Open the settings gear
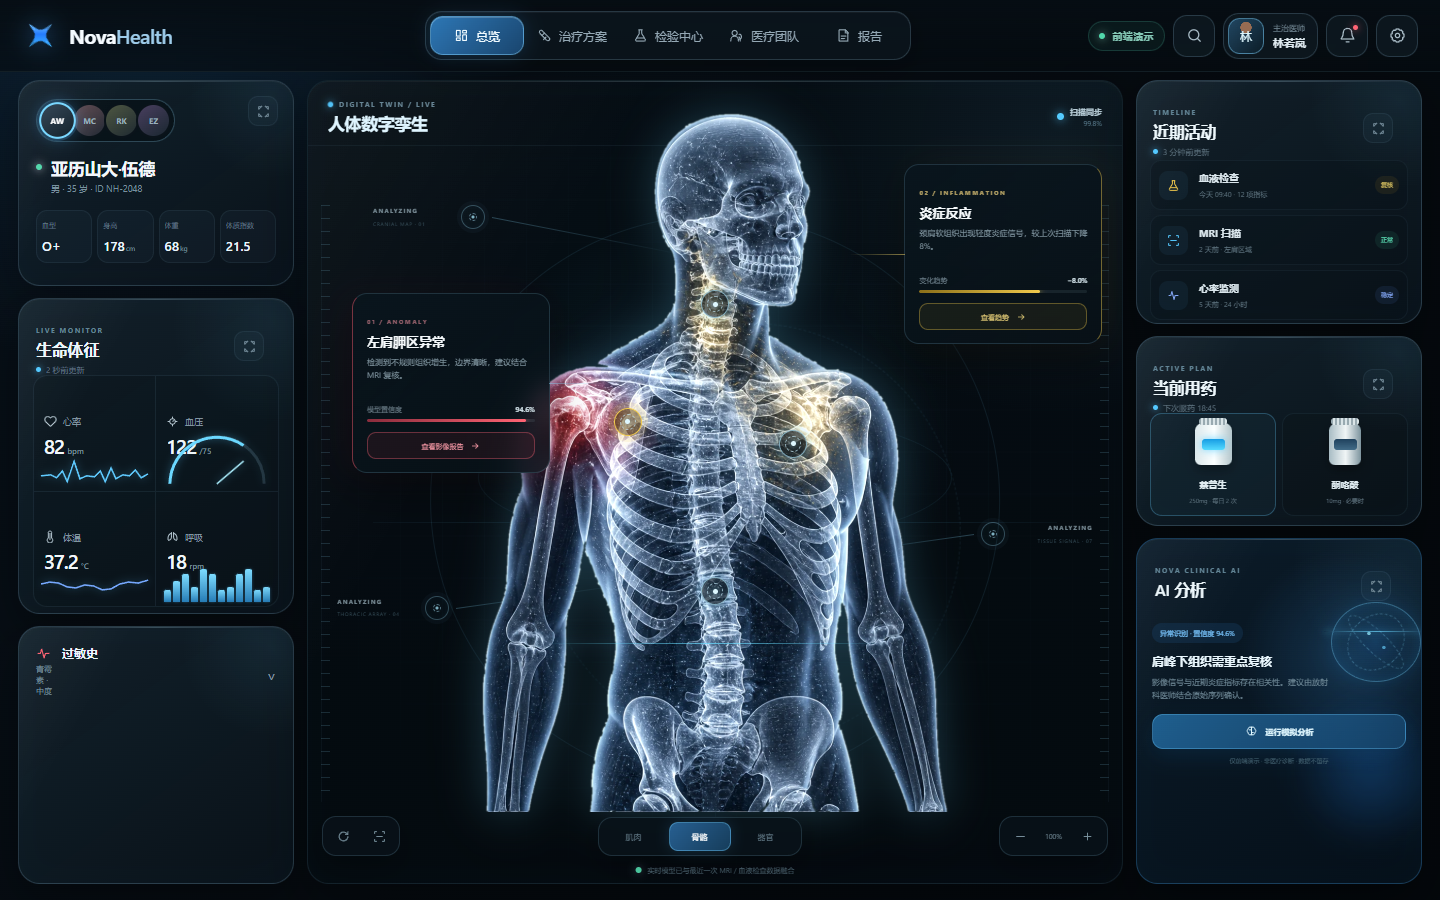Screen dimensions: 1440x900 1397,36
